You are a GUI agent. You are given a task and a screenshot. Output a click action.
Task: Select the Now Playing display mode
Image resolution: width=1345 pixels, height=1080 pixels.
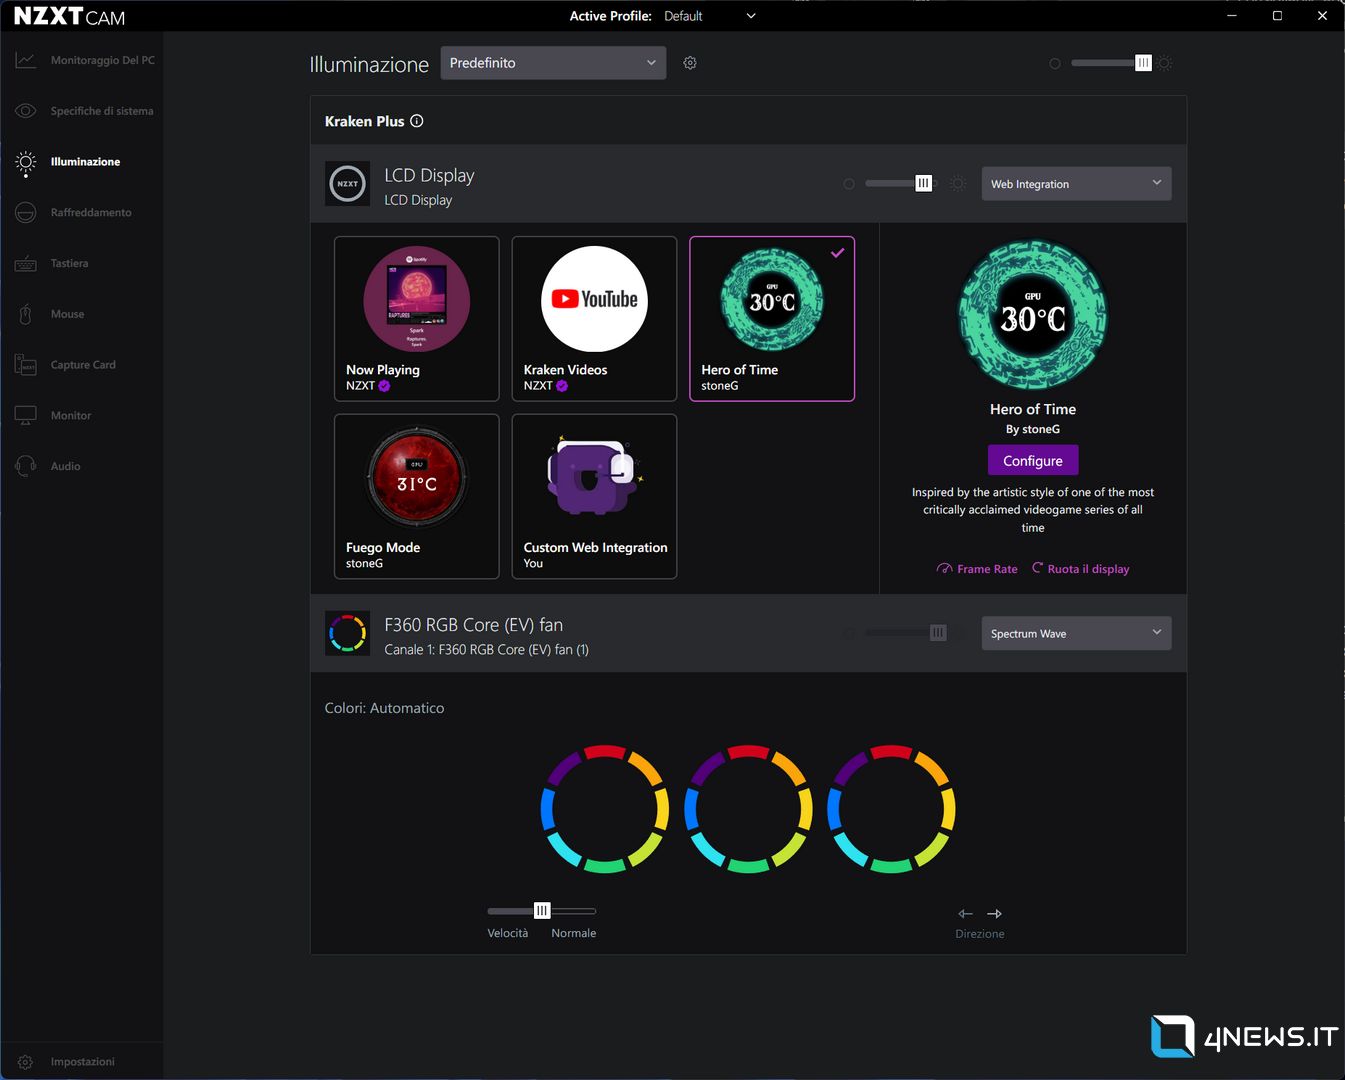(x=416, y=319)
